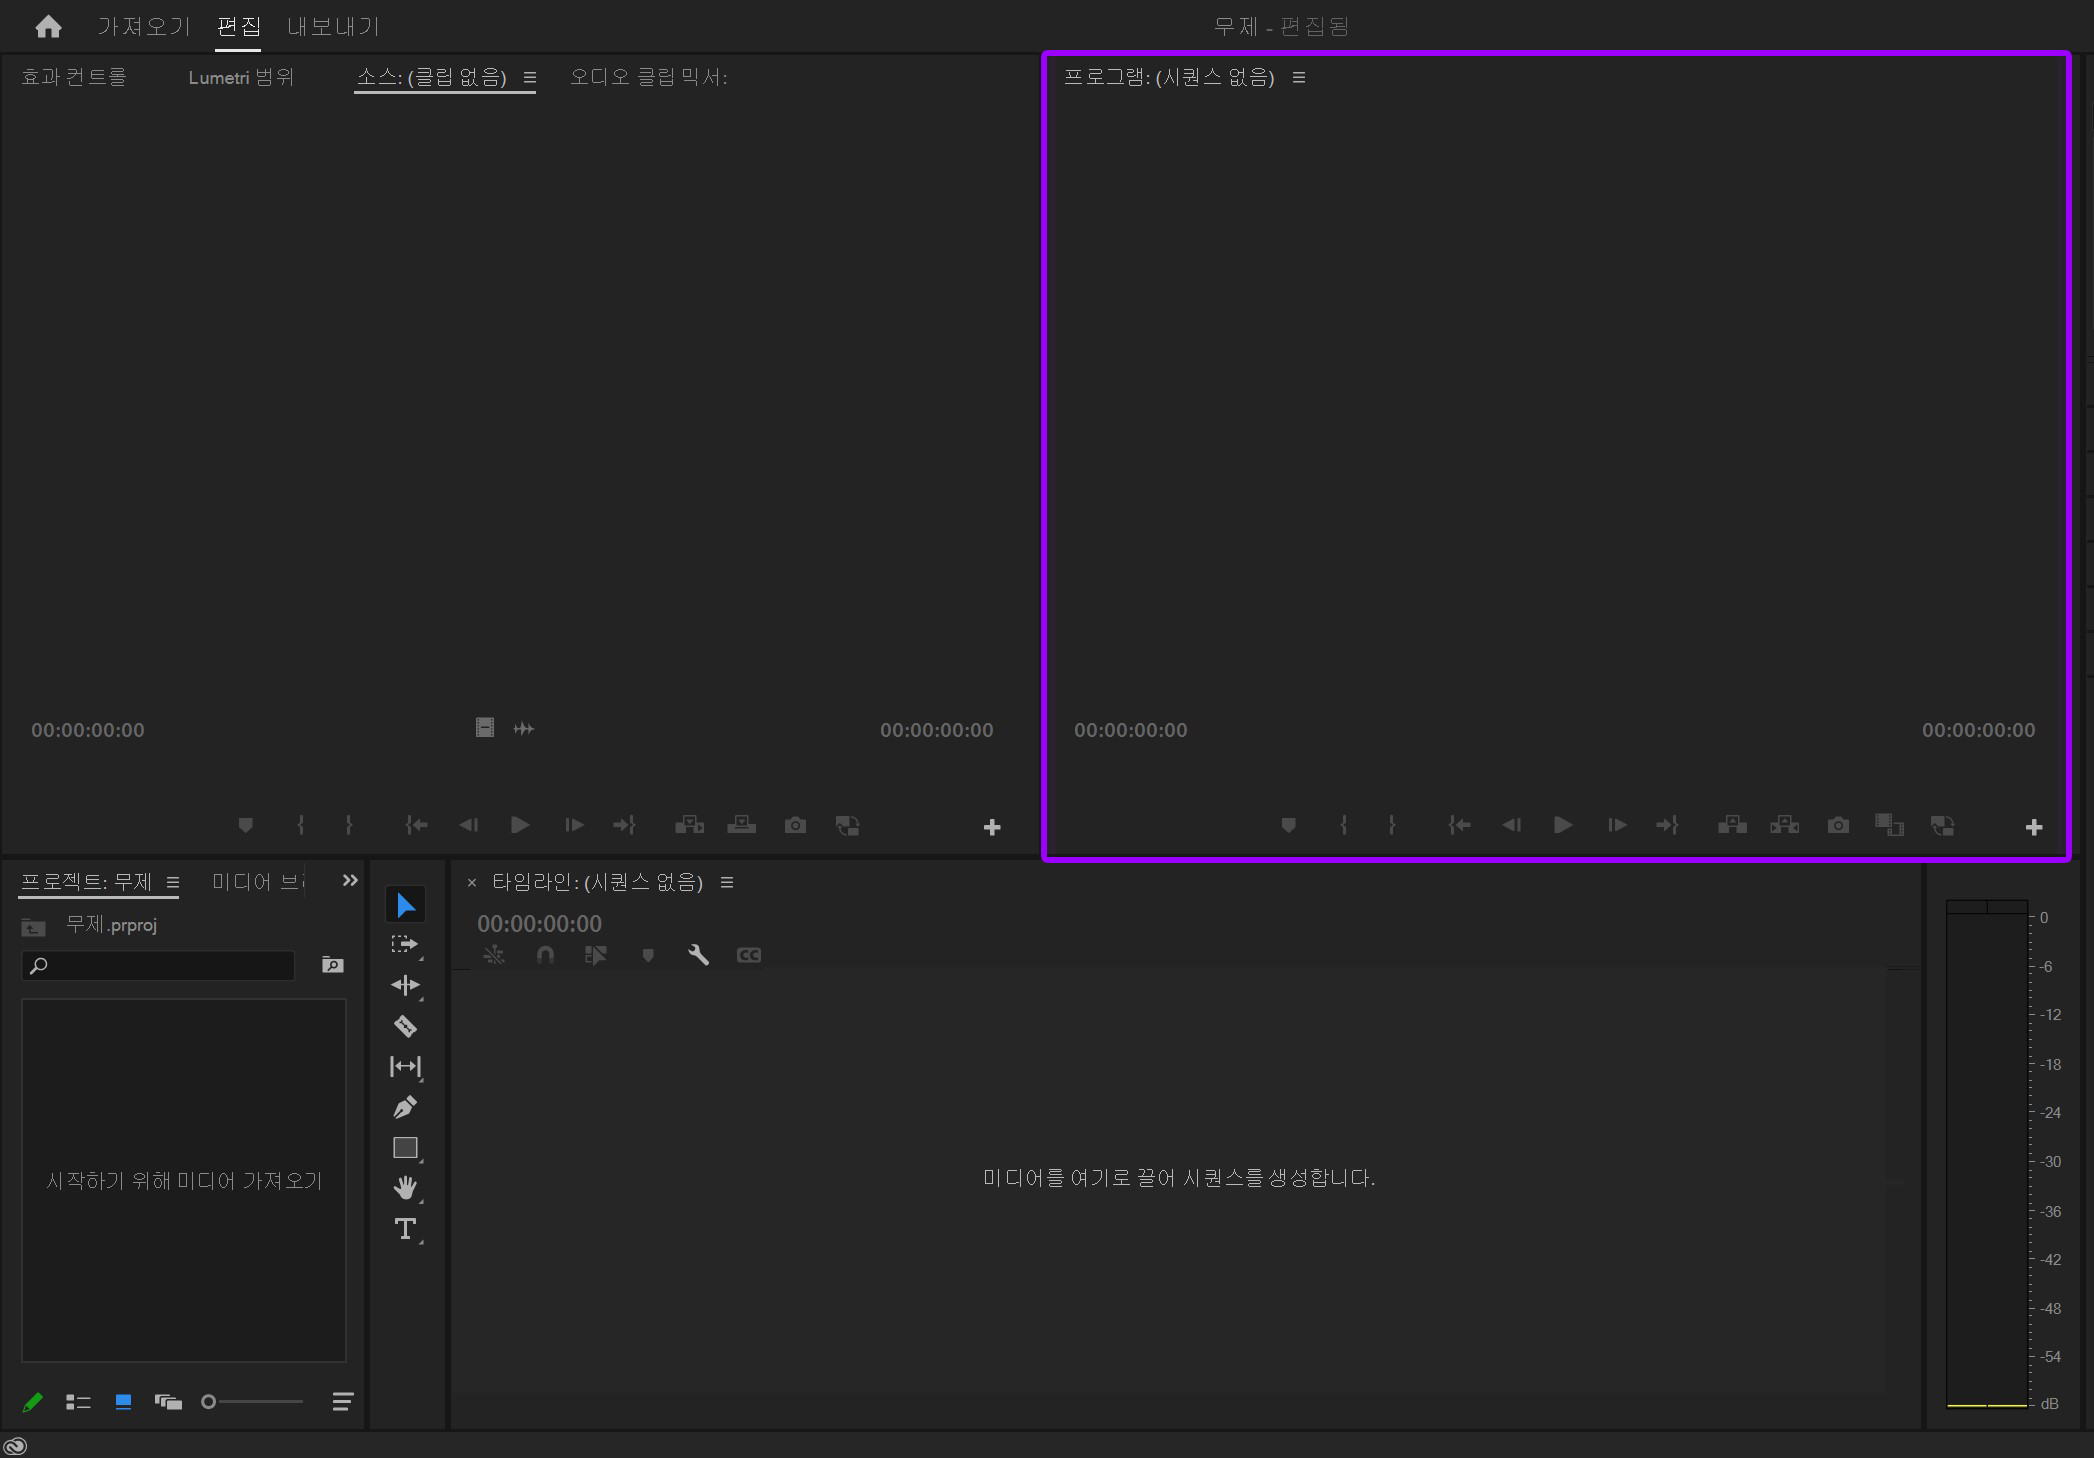
Task: Switch to the 내보내기 tab
Action: tap(333, 27)
